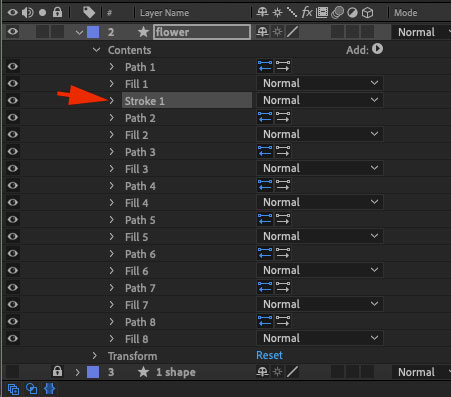Click the Label tag column header icon
The image size is (451, 397).
point(89,13)
